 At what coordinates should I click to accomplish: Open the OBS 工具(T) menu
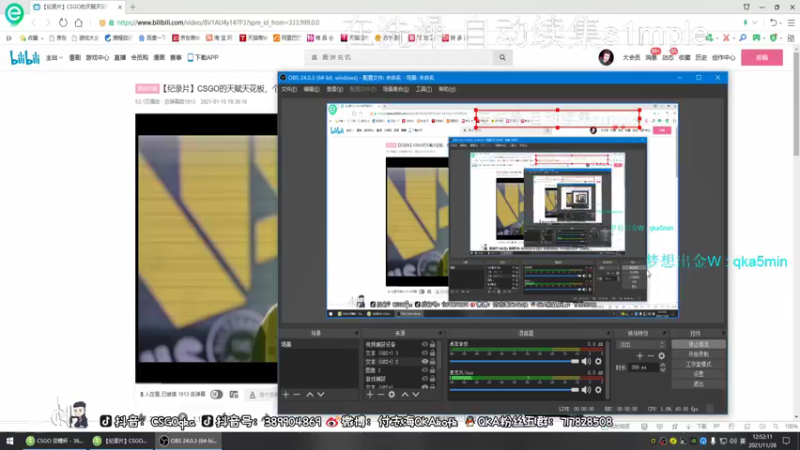pyautogui.click(x=423, y=89)
